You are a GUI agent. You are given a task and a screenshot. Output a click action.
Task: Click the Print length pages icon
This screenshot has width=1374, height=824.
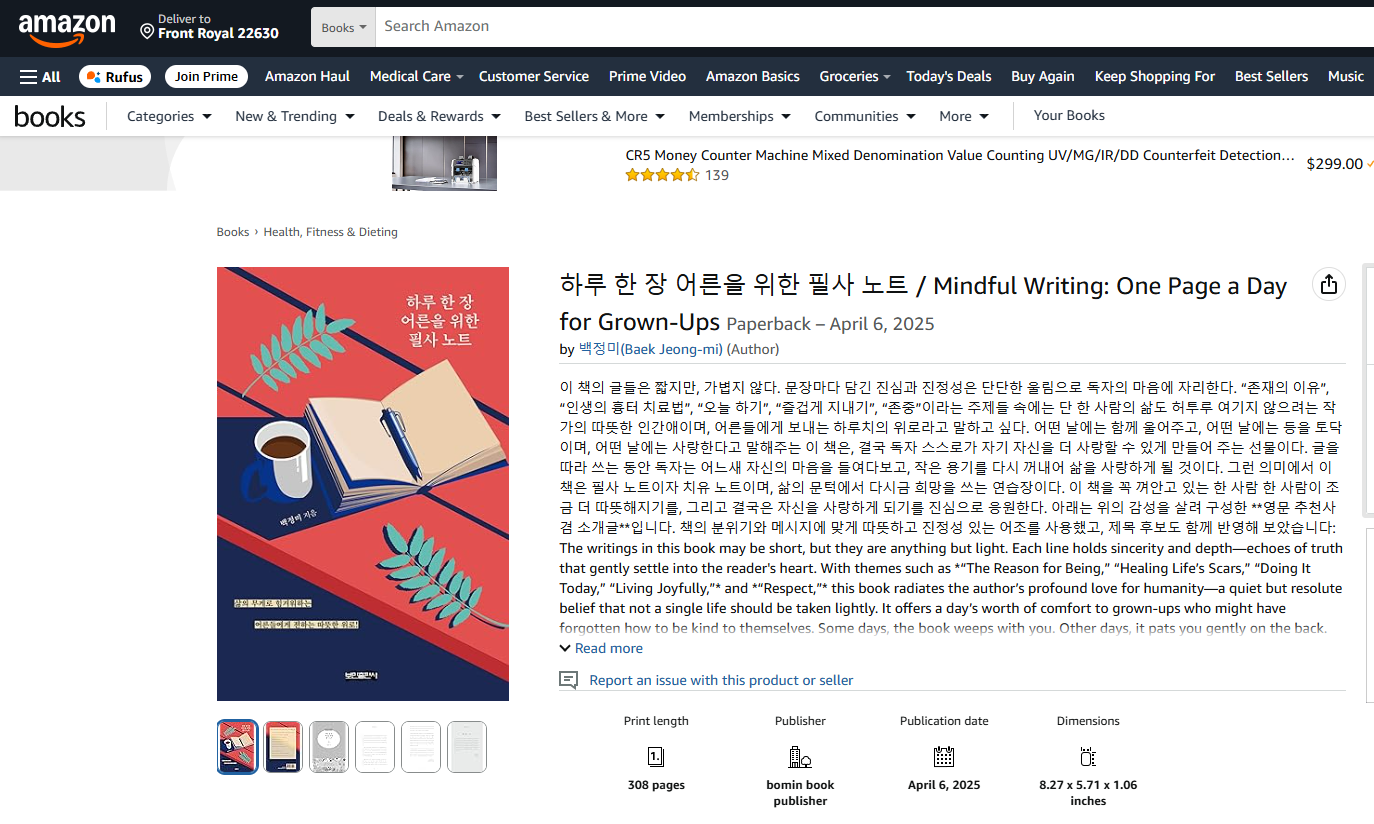click(x=656, y=757)
